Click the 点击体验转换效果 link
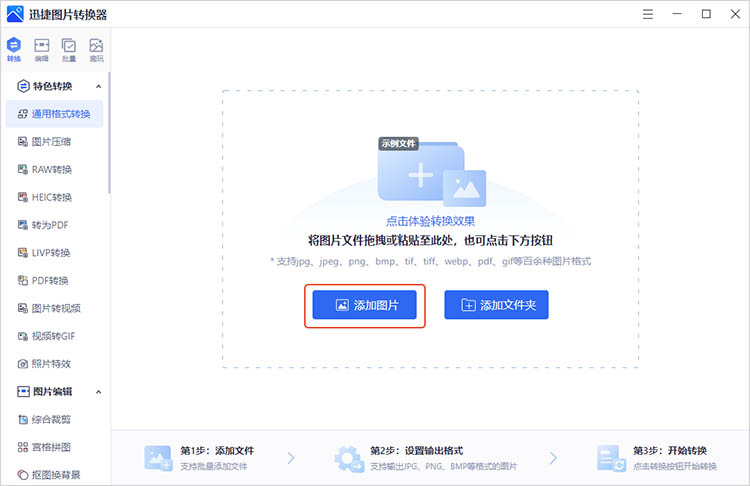 click(430, 221)
